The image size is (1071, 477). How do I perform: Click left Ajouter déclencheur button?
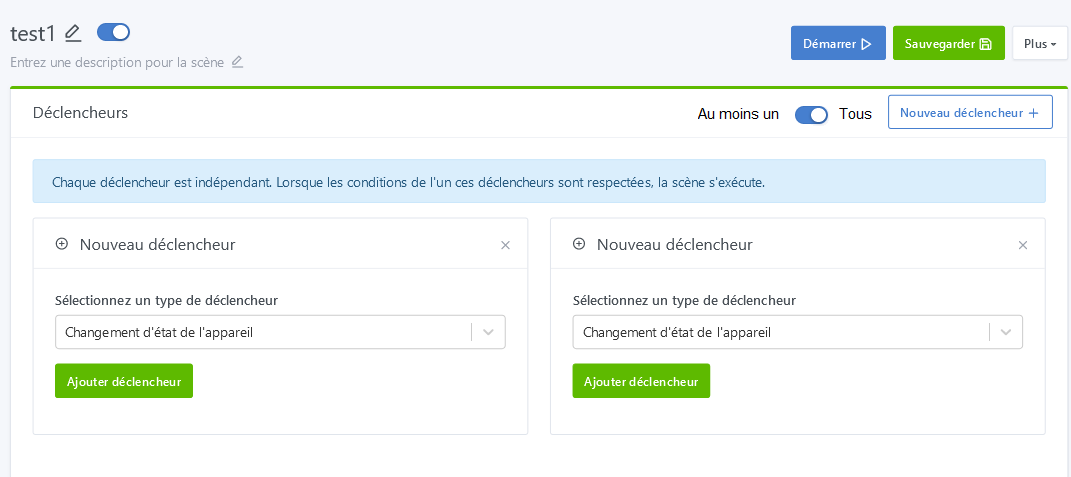tap(124, 381)
